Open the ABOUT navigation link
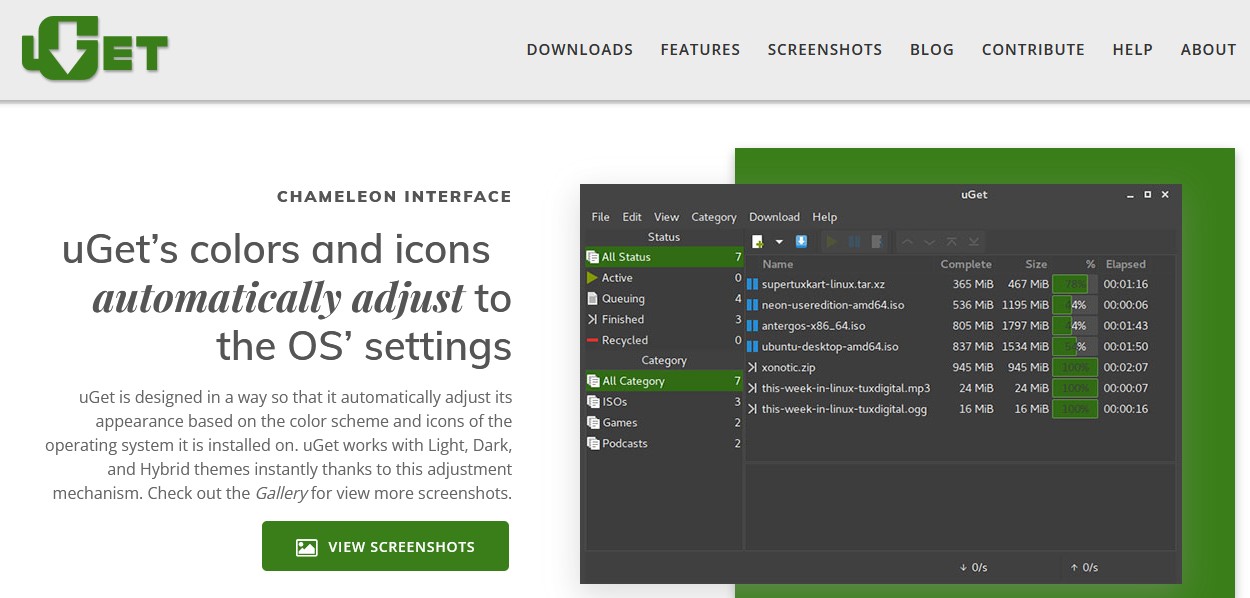The height and width of the screenshot is (598, 1250). (x=1208, y=49)
